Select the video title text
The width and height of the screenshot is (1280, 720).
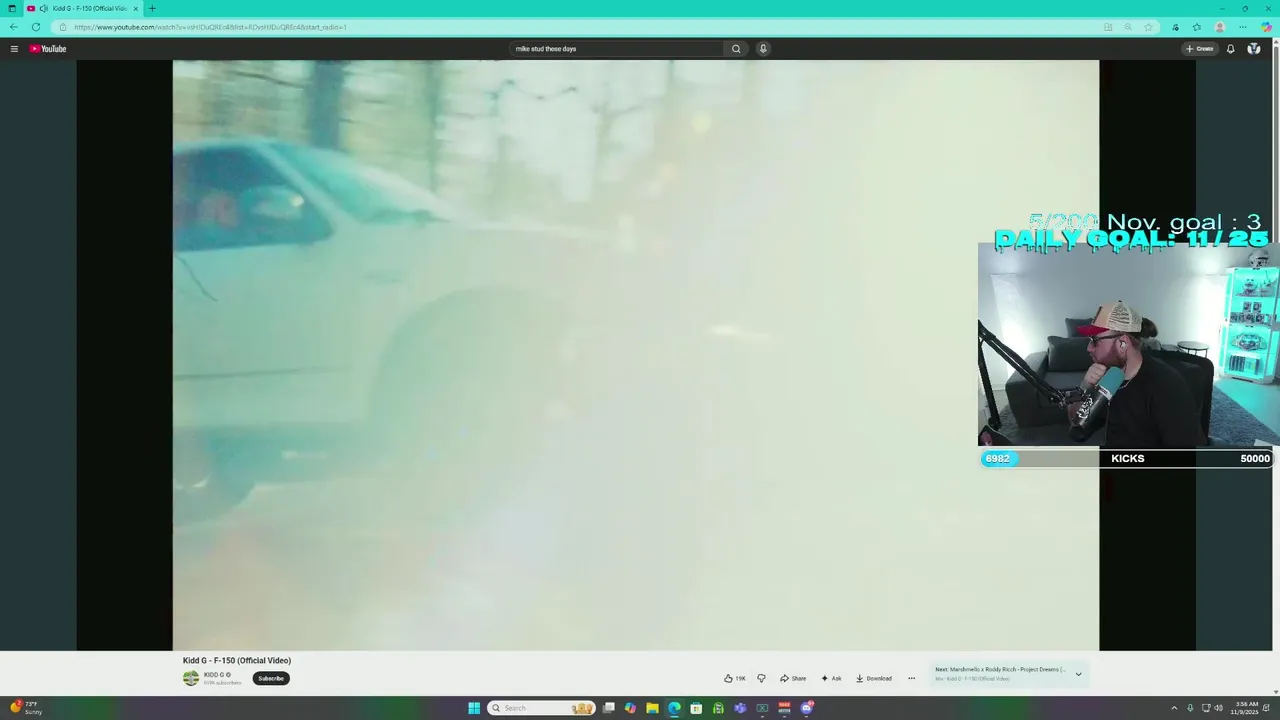point(237,661)
